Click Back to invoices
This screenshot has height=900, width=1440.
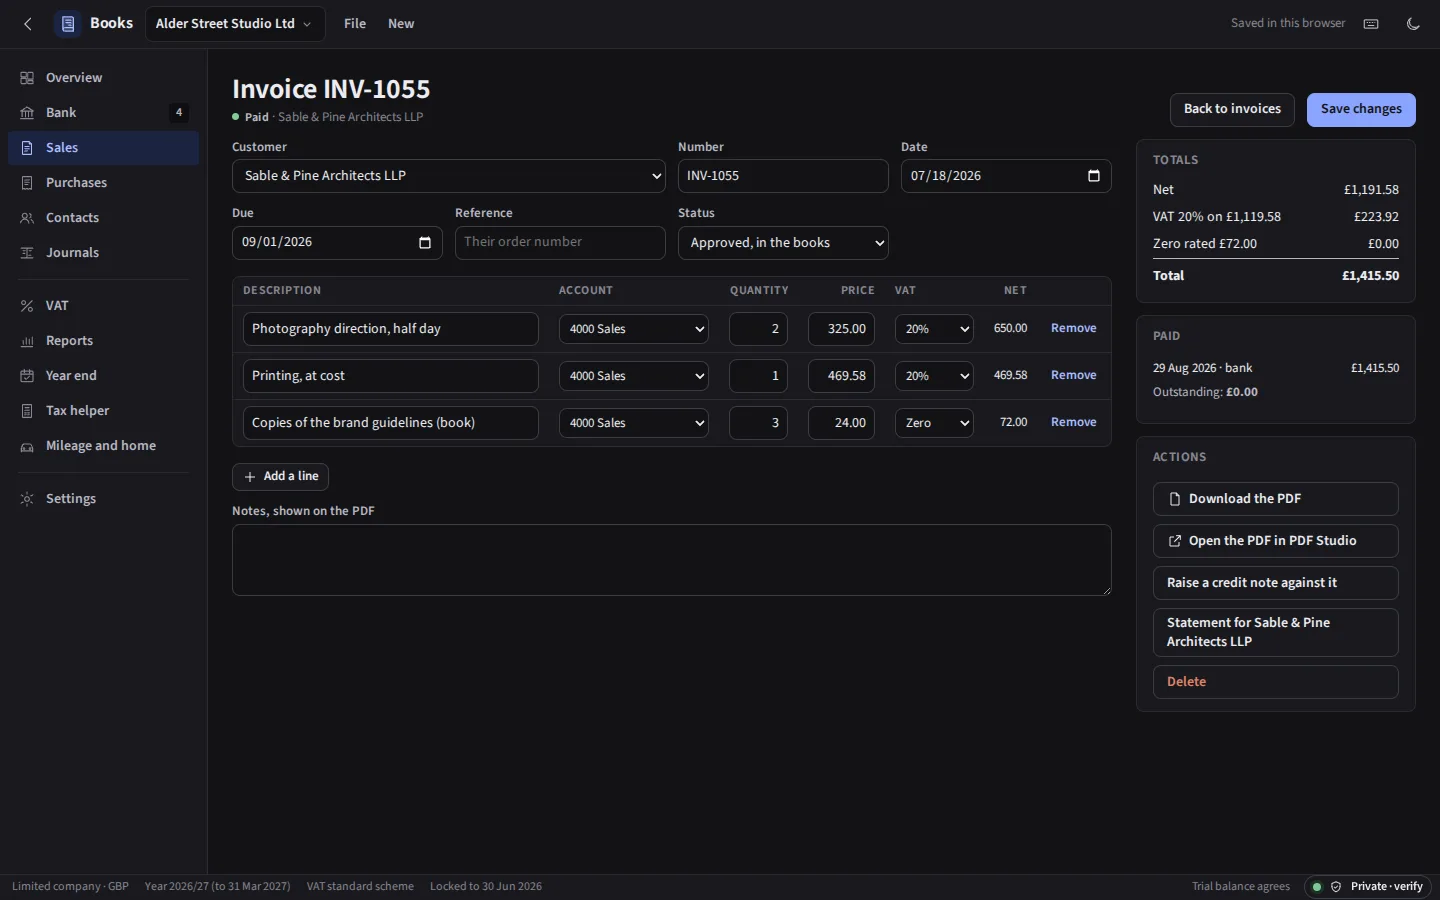[x=1232, y=110]
